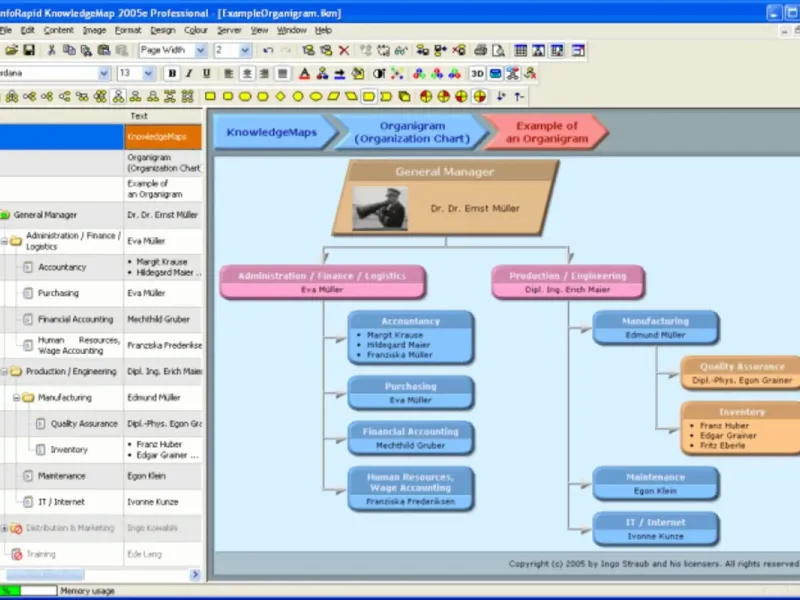Open the Design menu
Image resolution: width=800 pixels, height=600 pixels.
point(163,30)
